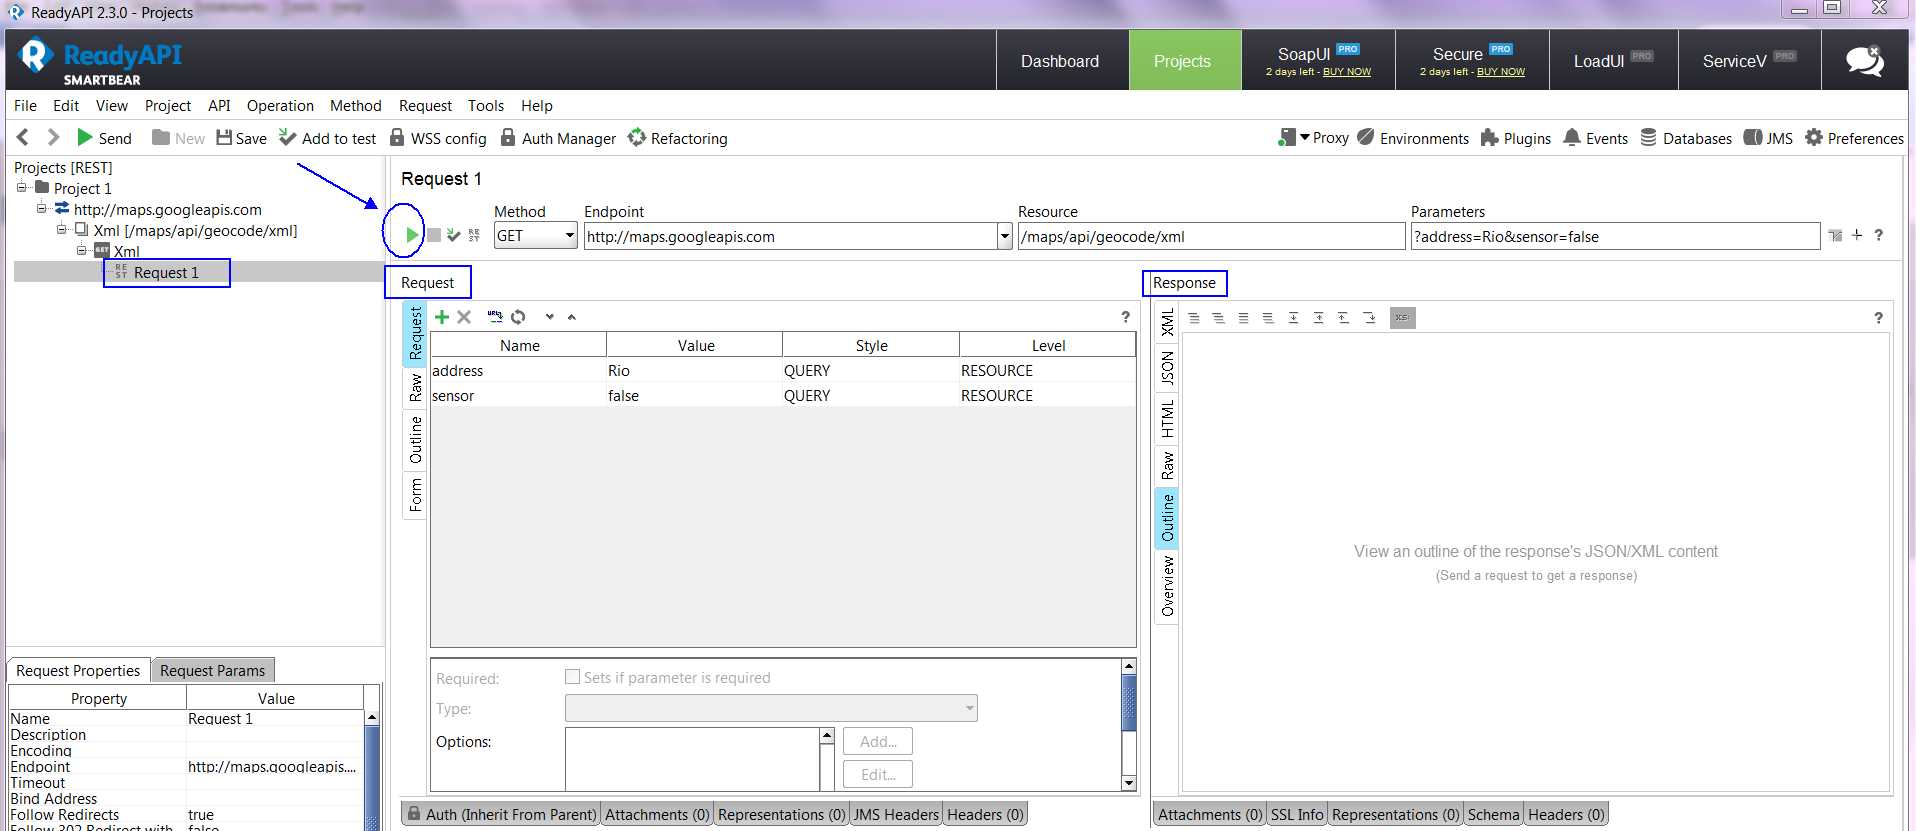Open the chat bubbles icon in top-right header
Viewport: 1916px width, 831px height.
point(1864,61)
